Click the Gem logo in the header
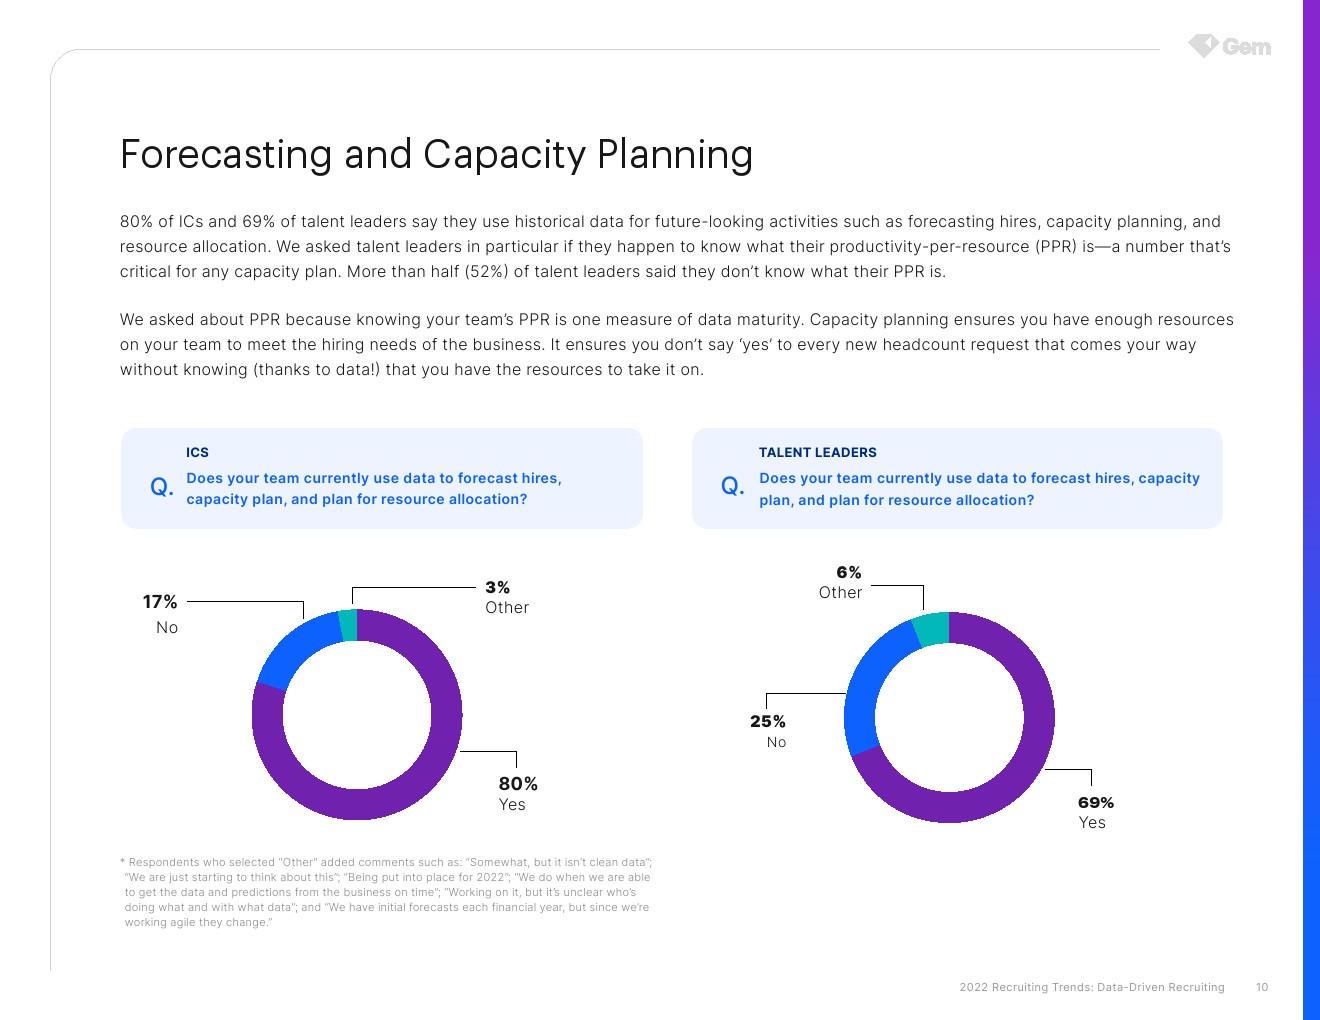The height and width of the screenshot is (1020, 1320). coord(1230,46)
